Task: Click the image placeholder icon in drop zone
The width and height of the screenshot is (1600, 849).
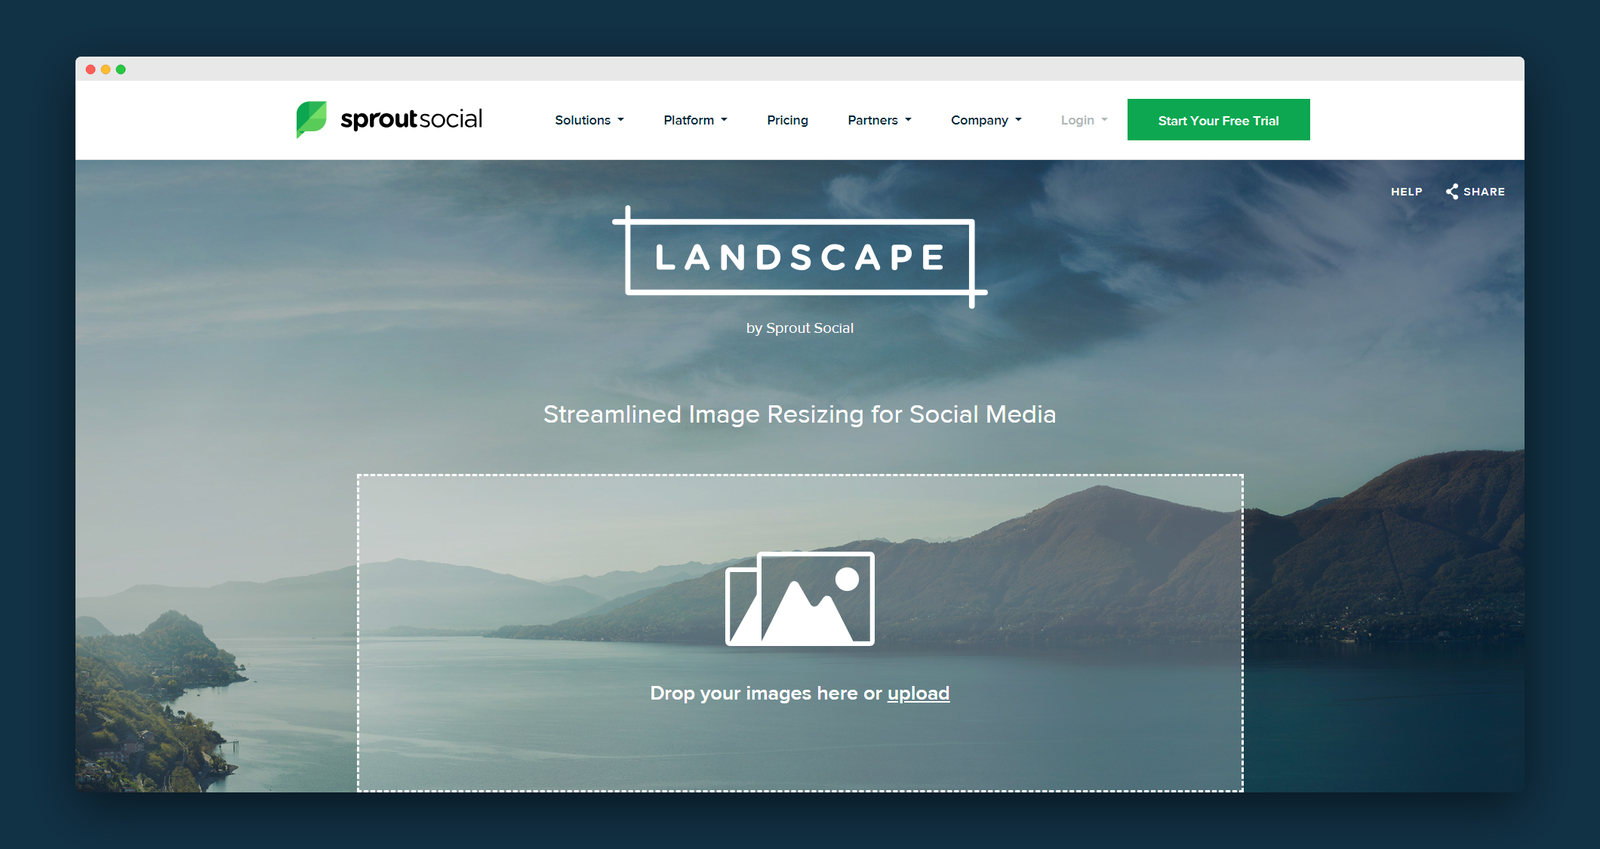Action: pos(800,598)
